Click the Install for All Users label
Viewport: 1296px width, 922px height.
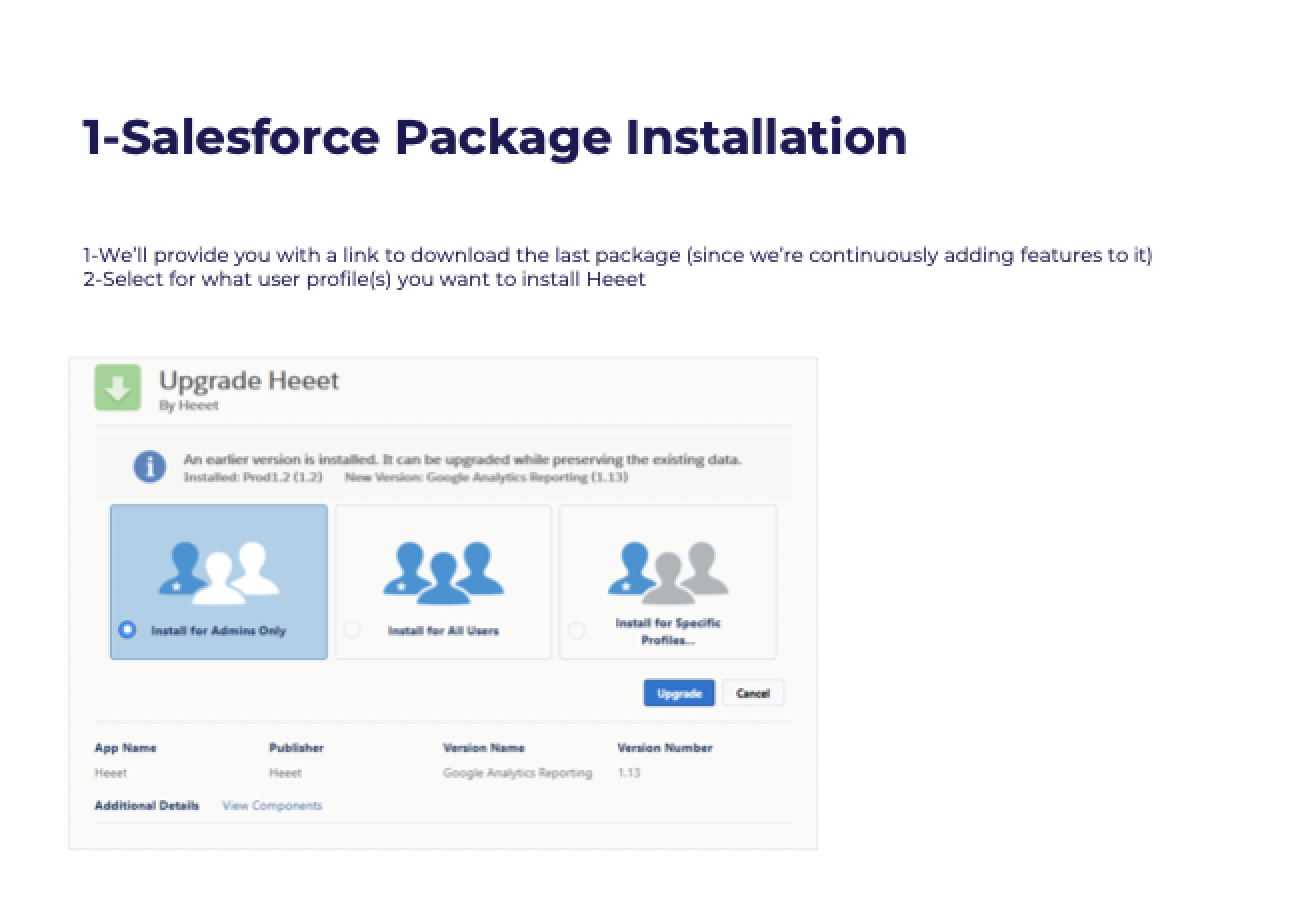(443, 631)
